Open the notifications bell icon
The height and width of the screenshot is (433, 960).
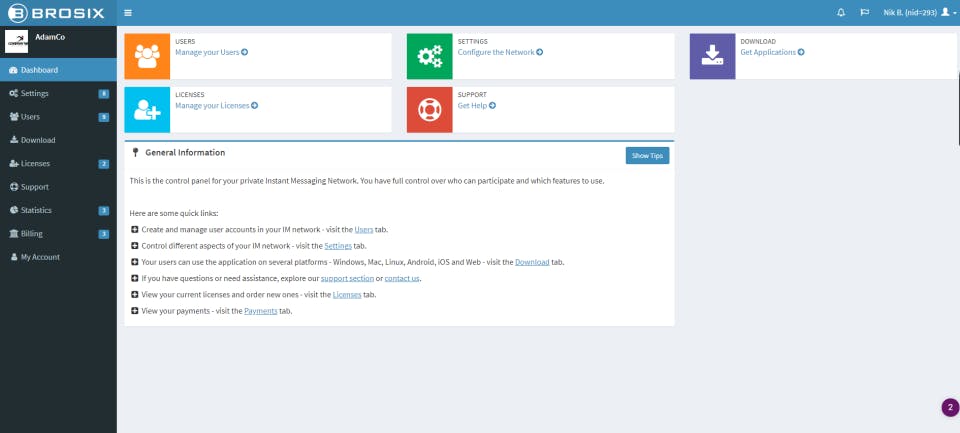click(x=841, y=12)
